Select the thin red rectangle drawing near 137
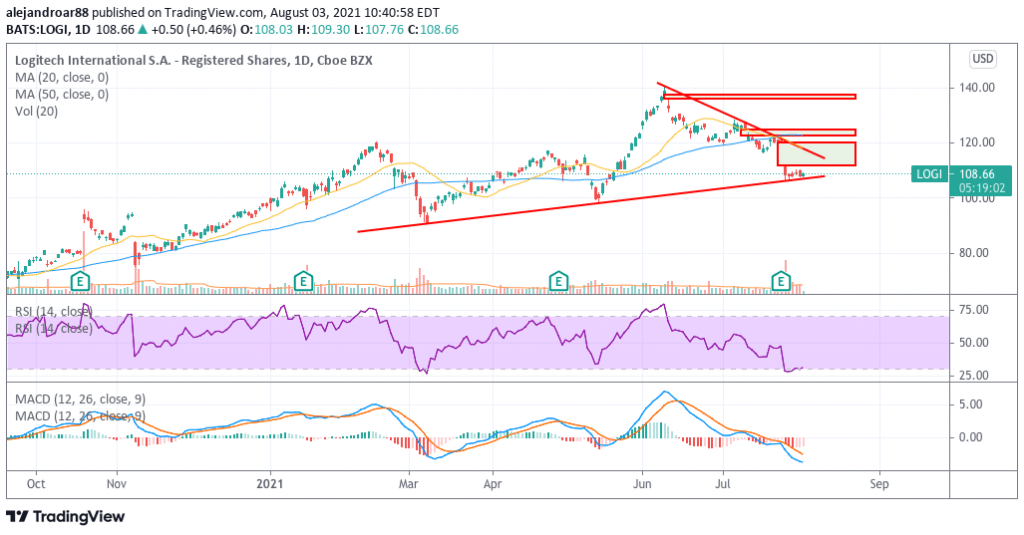Viewport: 1024px width, 535px height. click(x=760, y=97)
